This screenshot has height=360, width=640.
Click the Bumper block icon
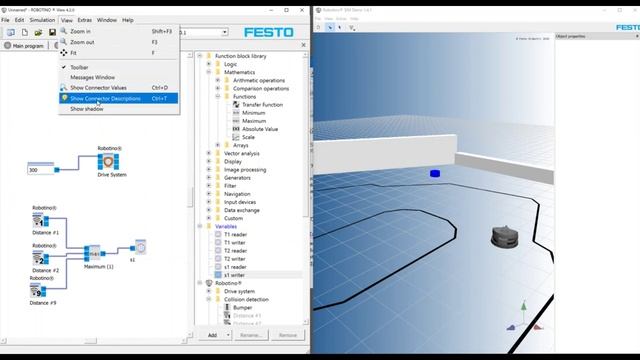point(227,307)
